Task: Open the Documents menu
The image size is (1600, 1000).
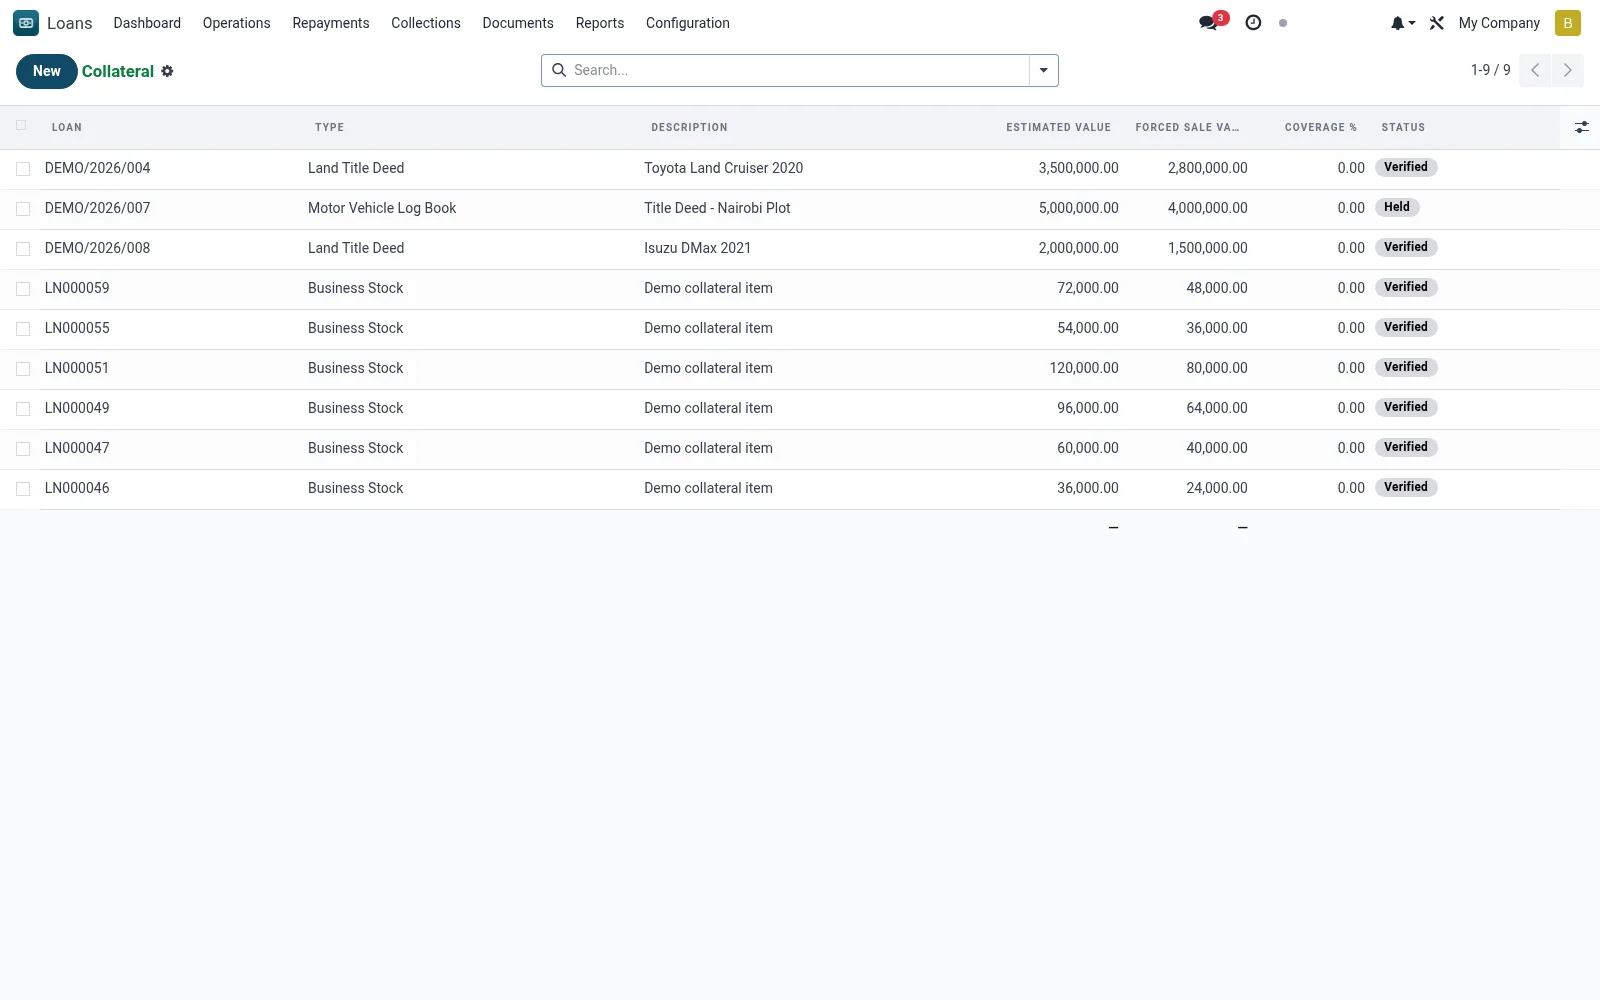Action: coord(518,23)
